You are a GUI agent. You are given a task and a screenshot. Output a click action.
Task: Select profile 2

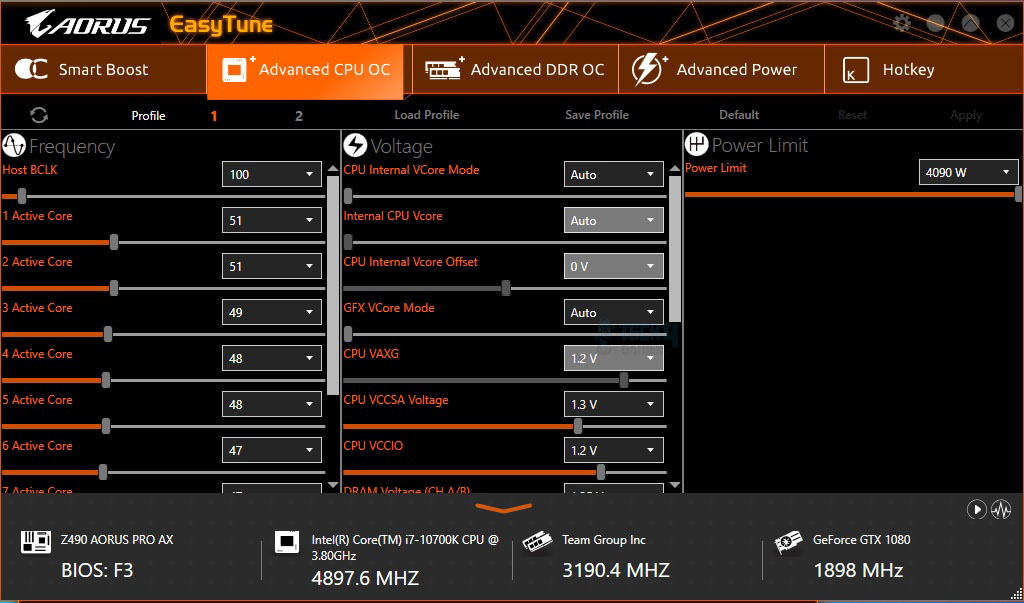click(298, 116)
